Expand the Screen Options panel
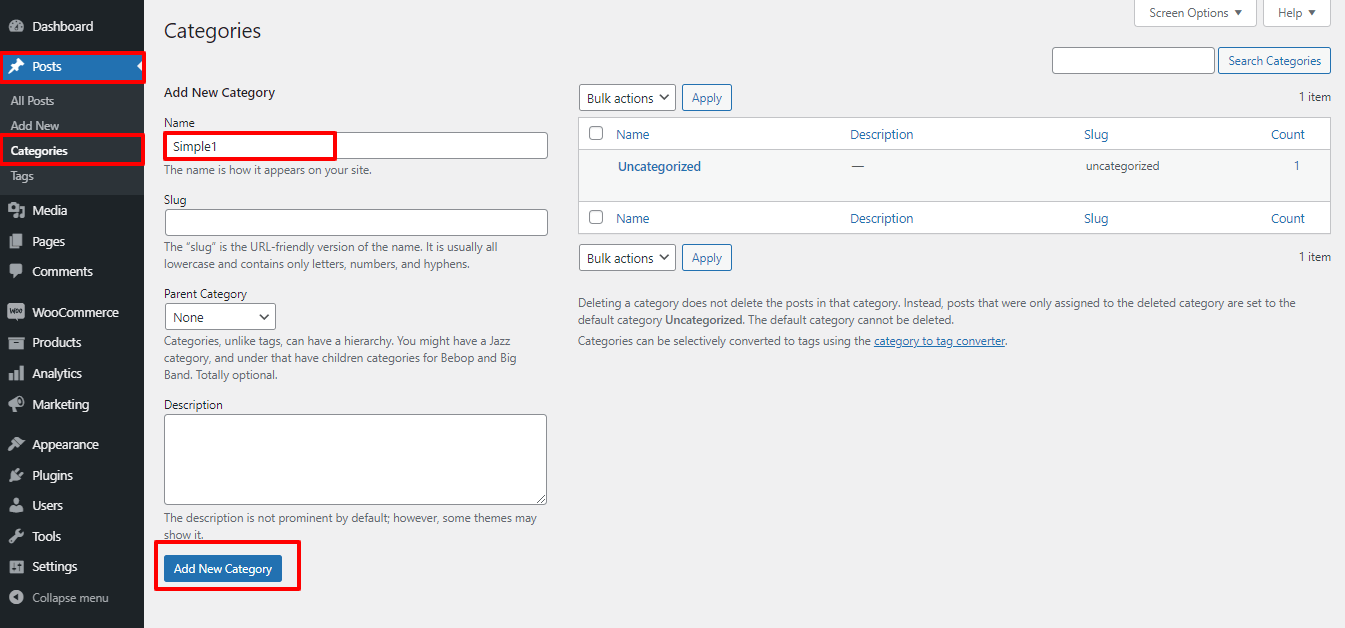Screen dimensions: 1345x628 point(1195,13)
